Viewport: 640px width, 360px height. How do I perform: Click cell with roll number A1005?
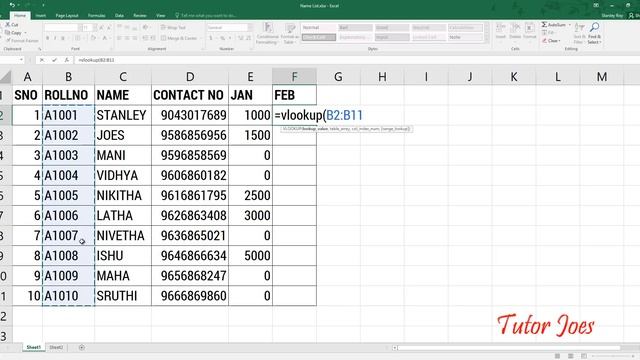tap(69, 196)
